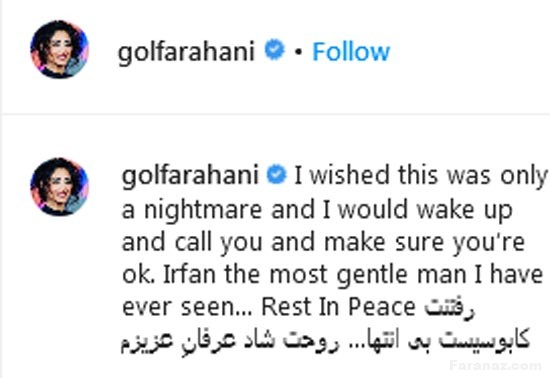This screenshot has height=378, width=550.
Task: Open the avatar next to the caption
Action: 59,187
